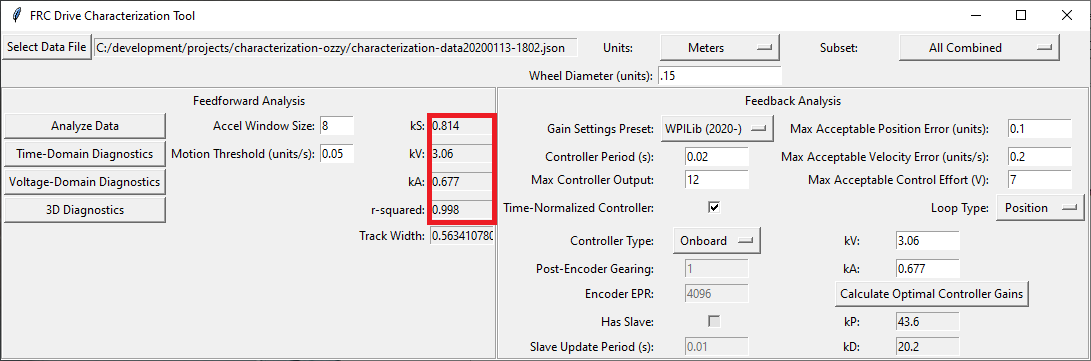
Task: Open the Subset dropdown showing All Combined
Action: coord(979,48)
